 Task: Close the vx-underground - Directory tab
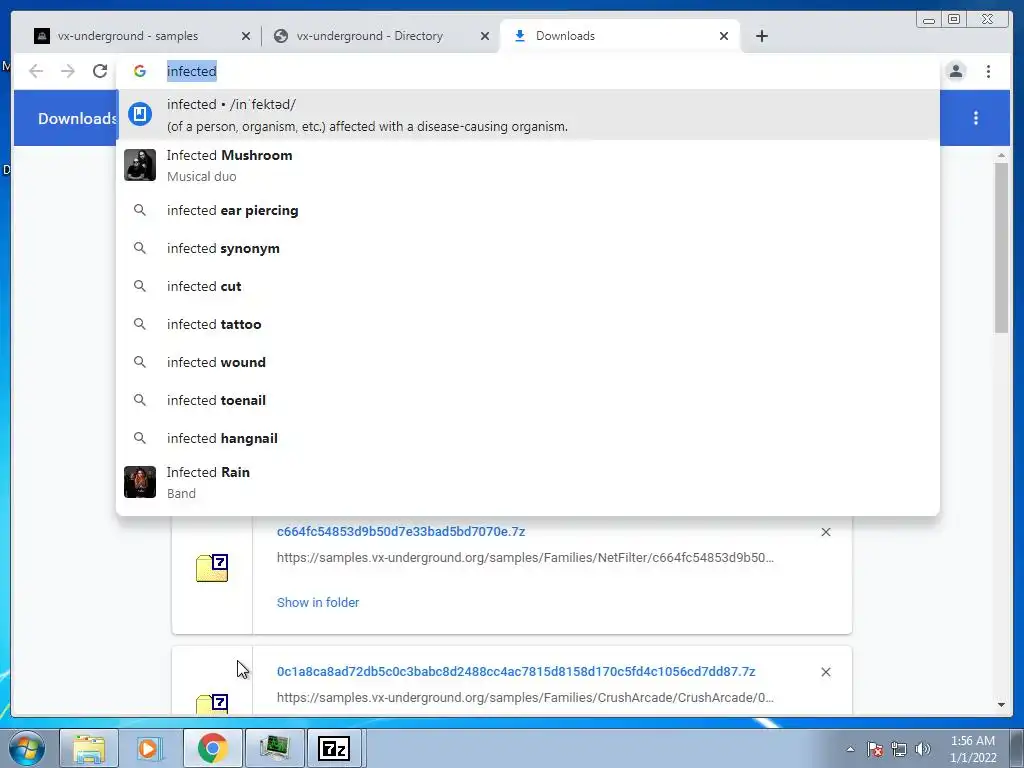(x=485, y=36)
